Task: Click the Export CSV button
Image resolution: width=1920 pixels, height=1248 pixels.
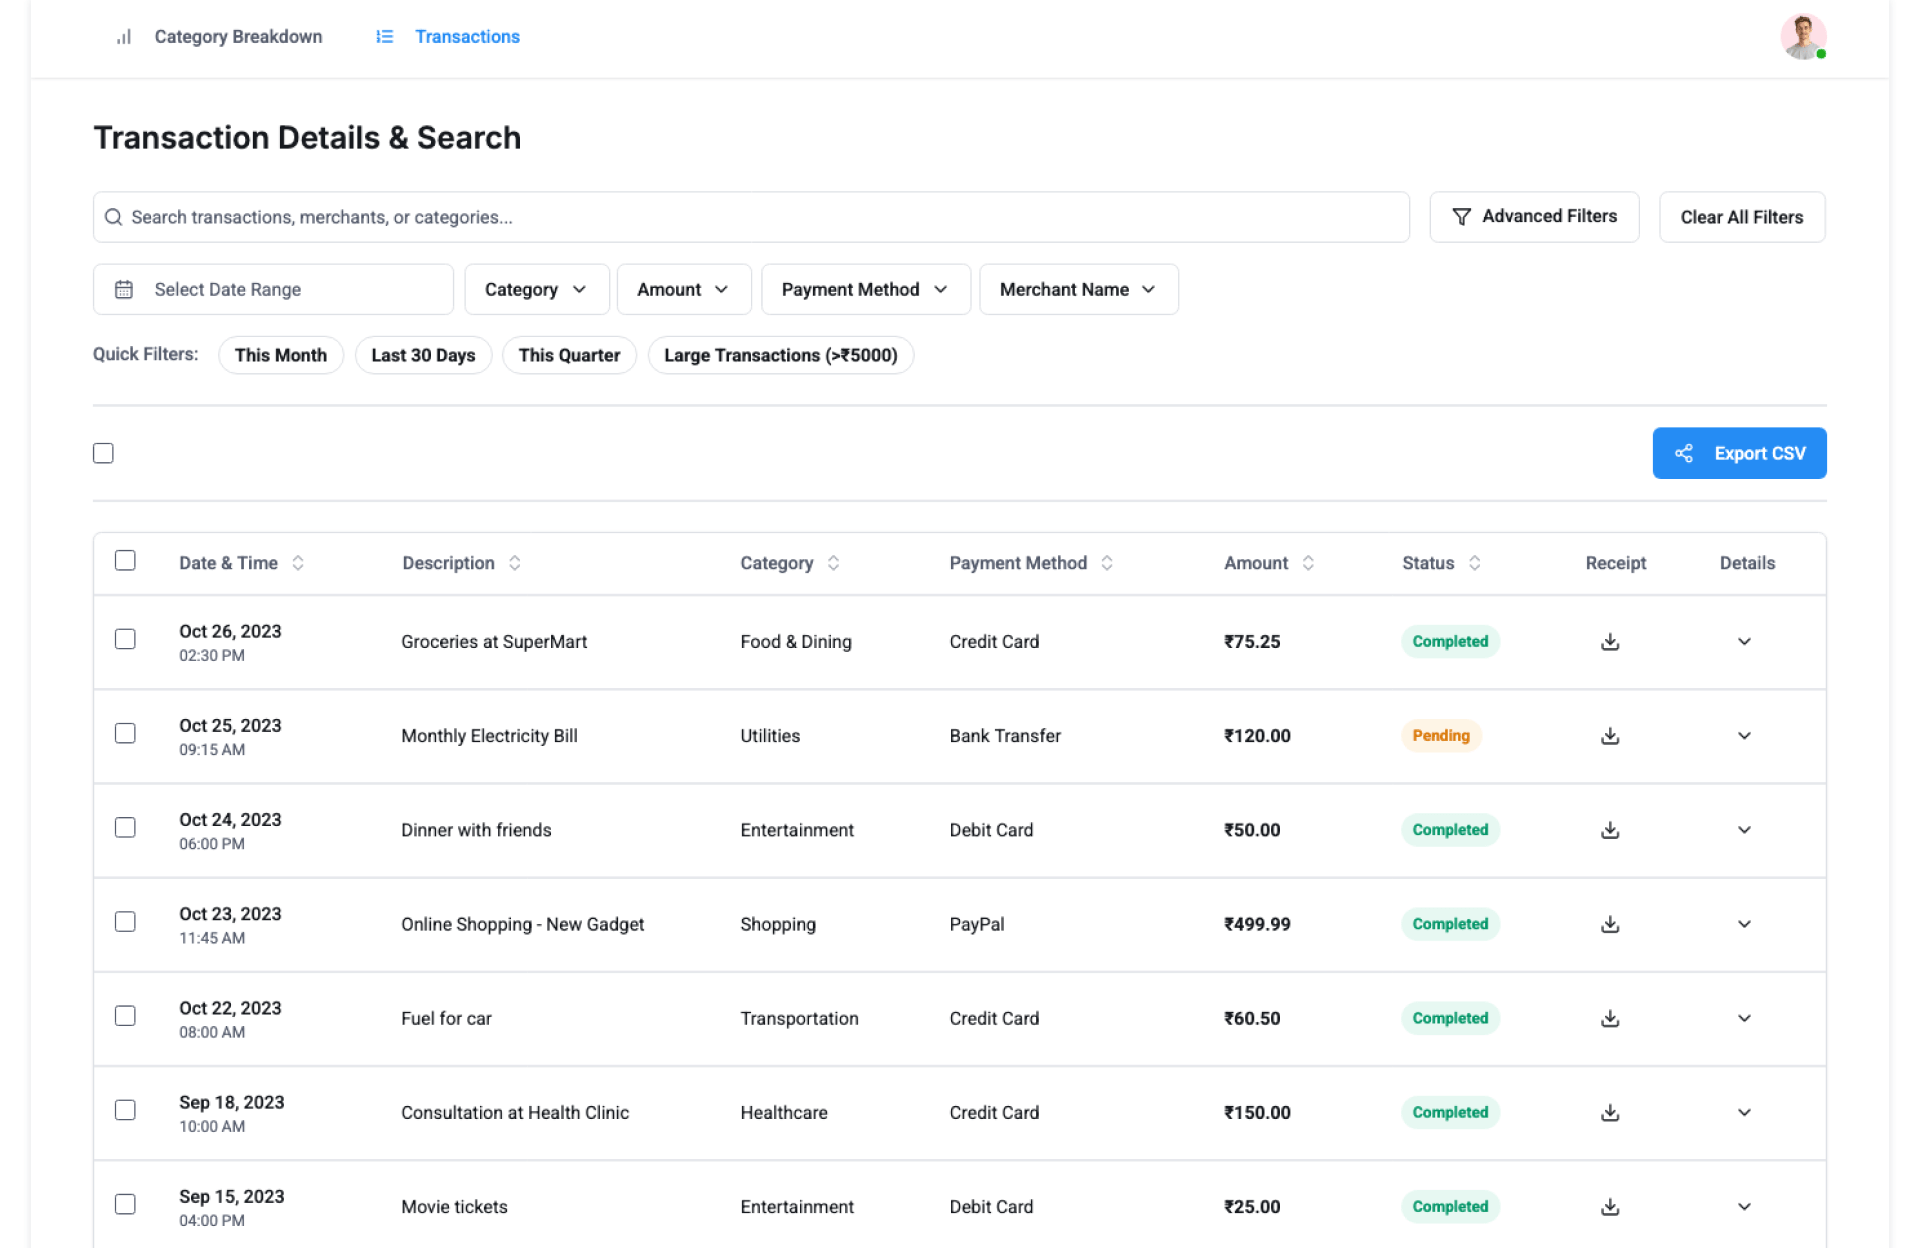Action: pyautogui.click(x=1738, y=453)
